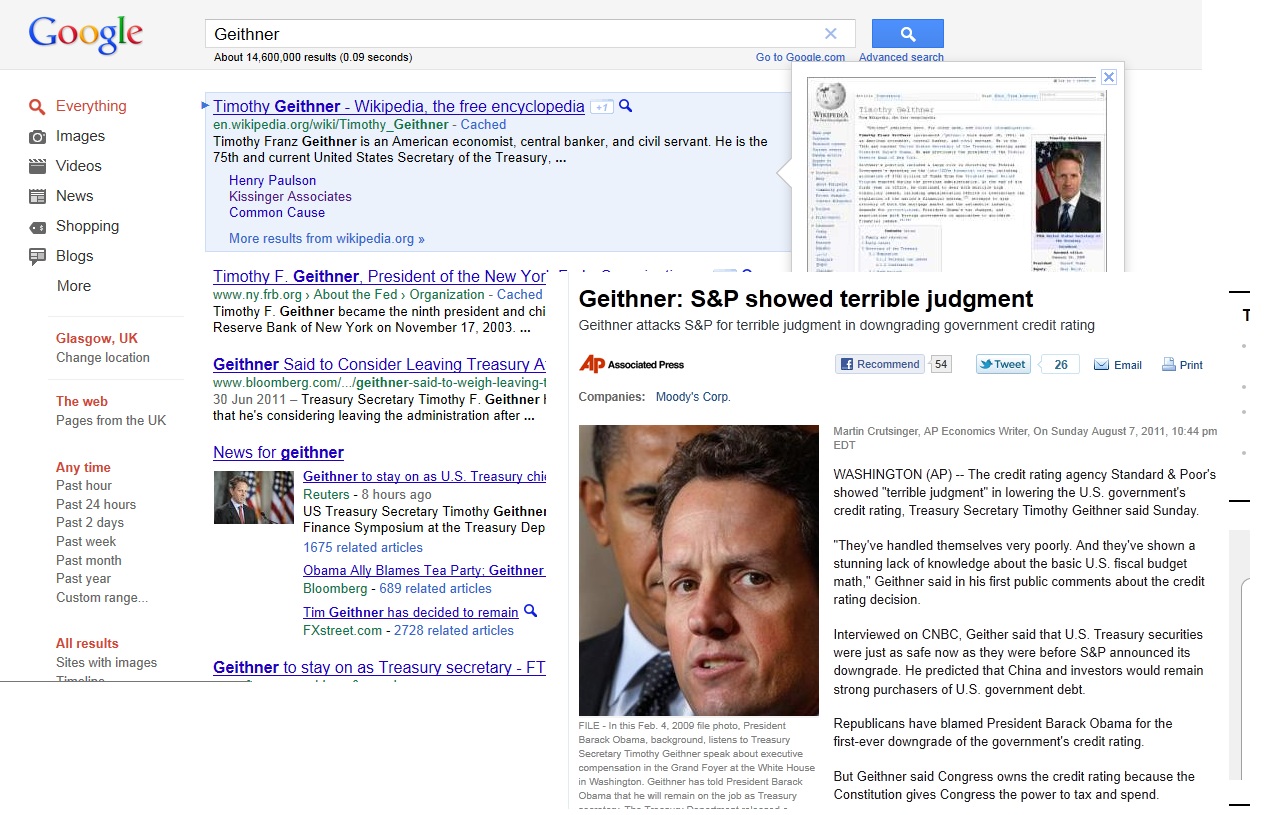
Task: Clear the search box with the X
Action: coord(830,34)
